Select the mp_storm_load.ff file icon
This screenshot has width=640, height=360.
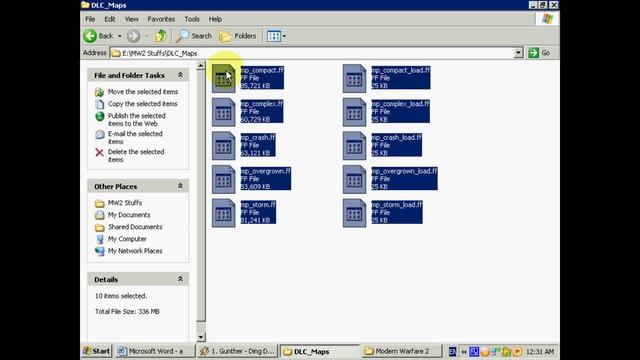click(354, 213)
